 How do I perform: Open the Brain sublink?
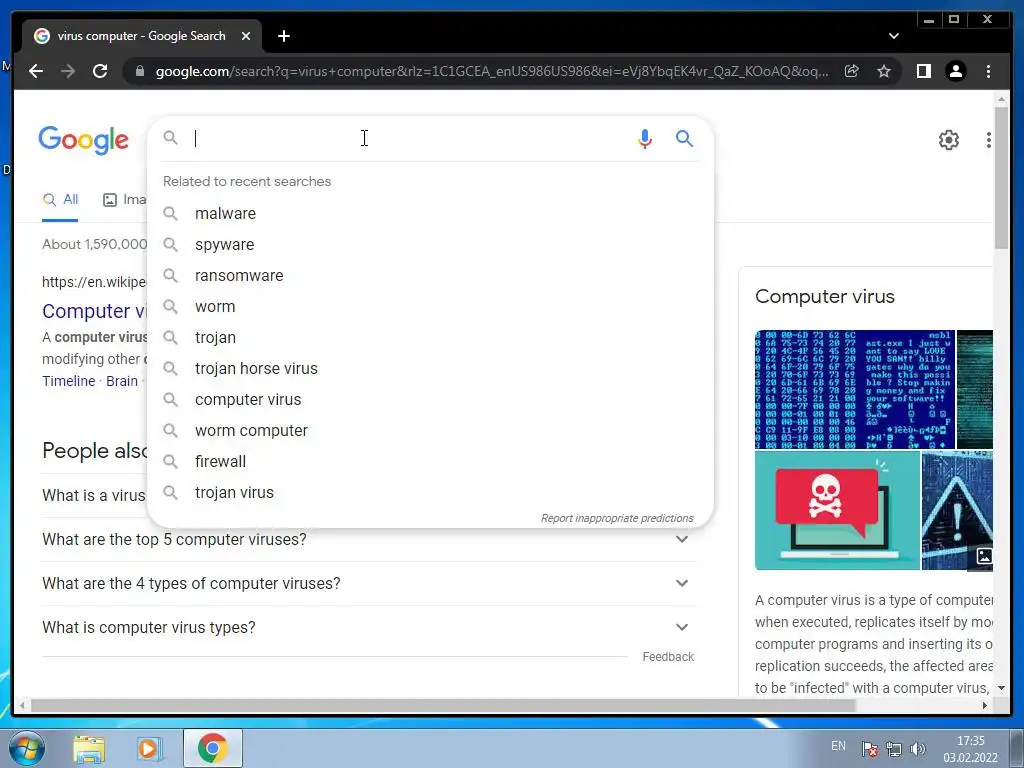coord(122,381)
